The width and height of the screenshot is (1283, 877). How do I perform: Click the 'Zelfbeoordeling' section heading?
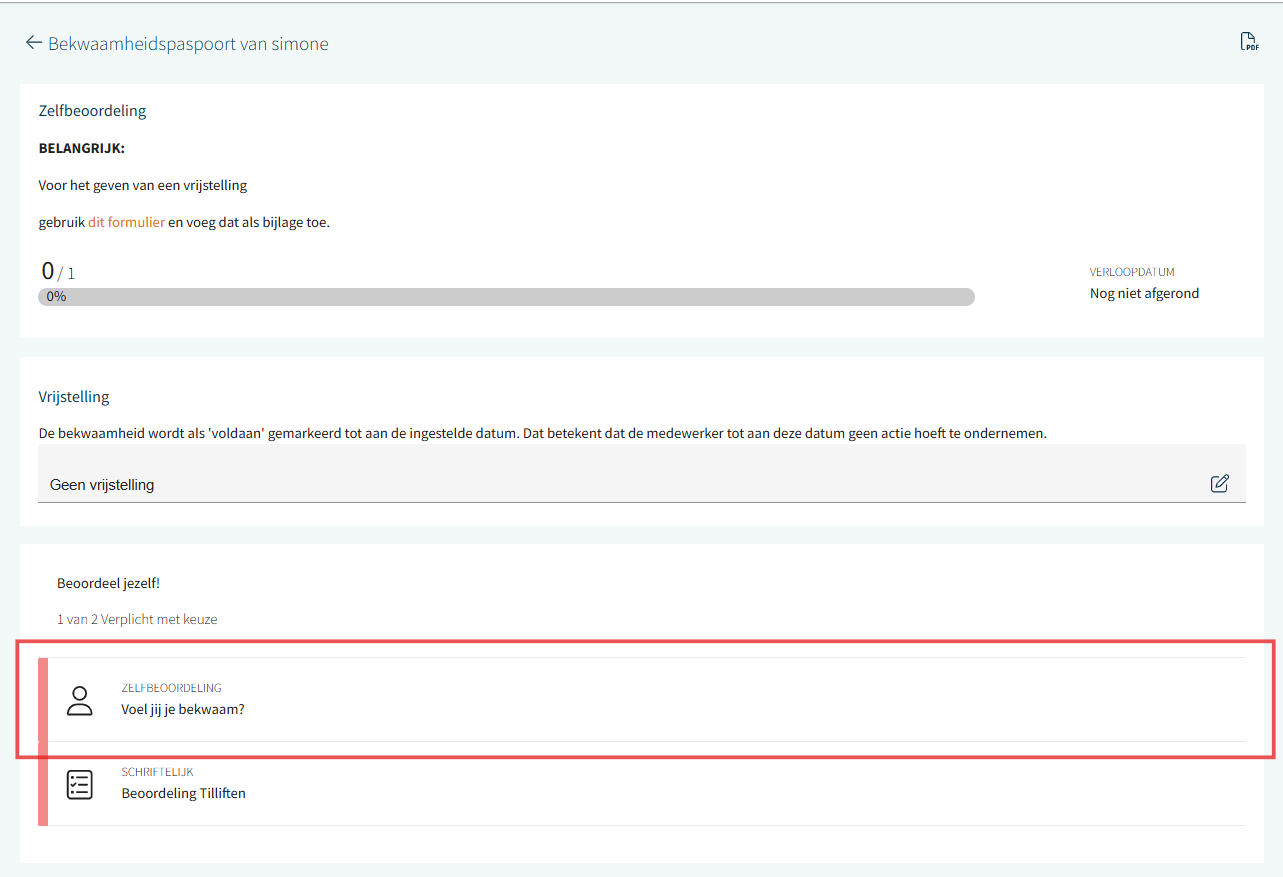point(92,111)
